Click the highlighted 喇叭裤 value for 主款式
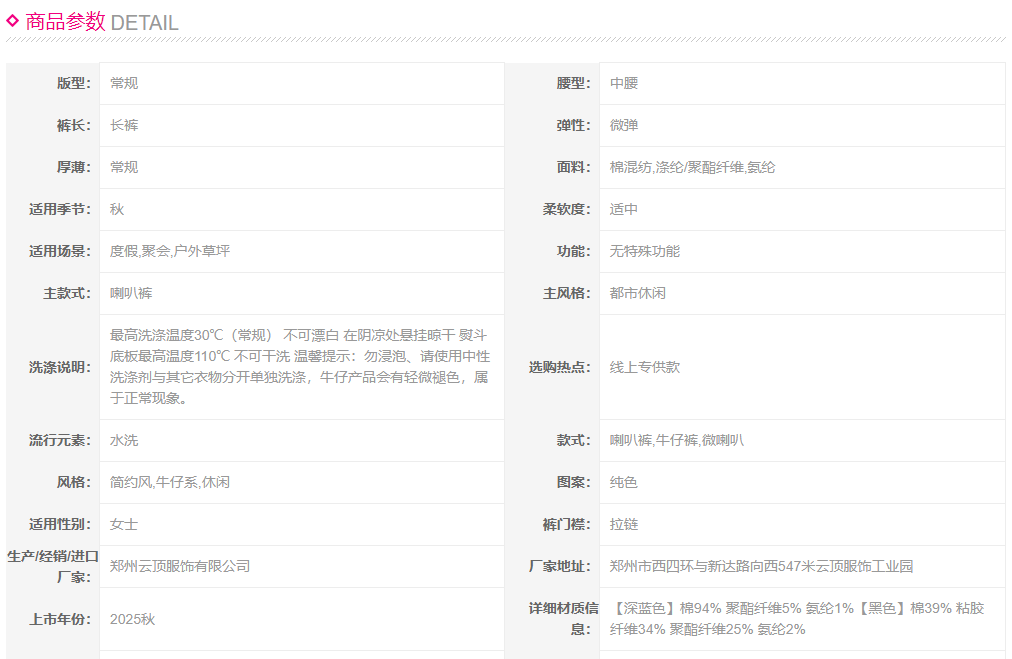Image resolution: width=1012 pixels, height=659 pixels. [x=131, y=293]
